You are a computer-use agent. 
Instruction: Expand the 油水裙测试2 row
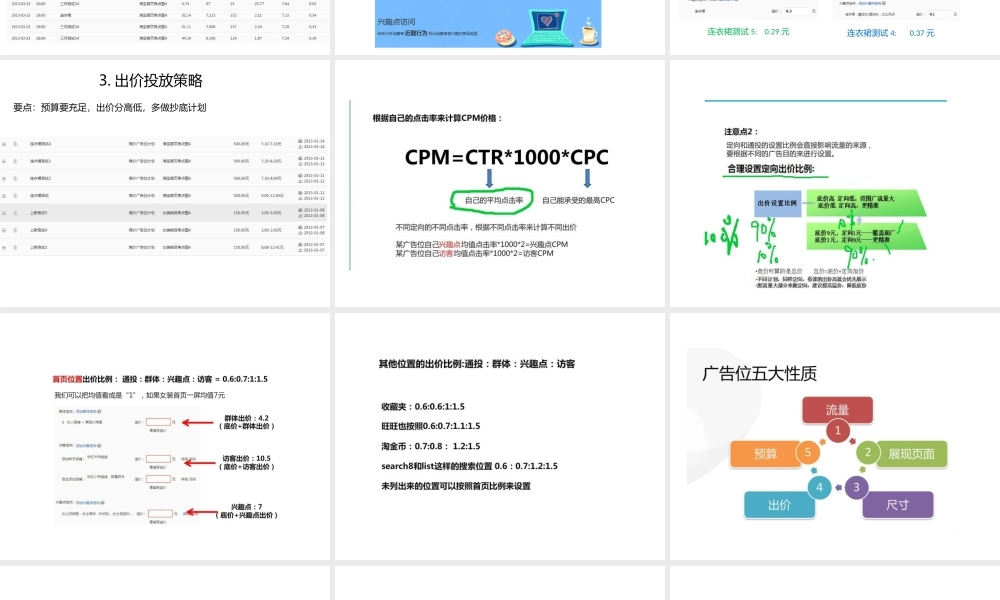(x=5, y=178)
